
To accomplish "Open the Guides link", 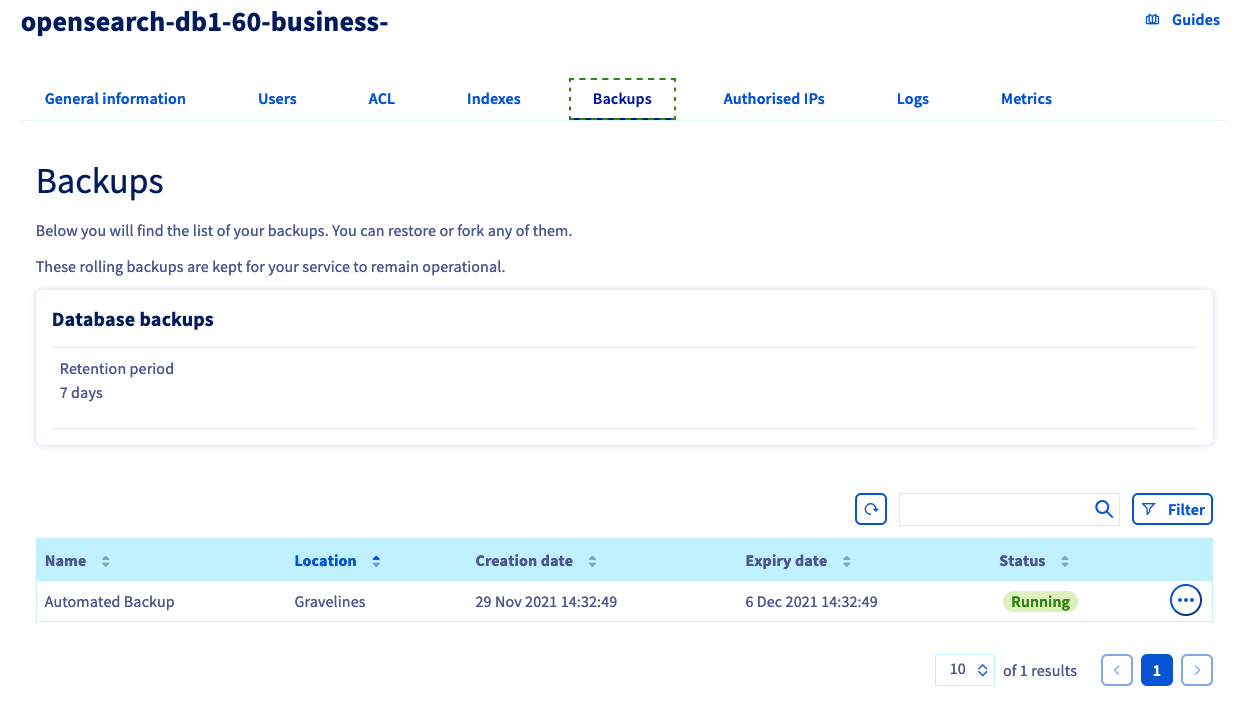I will 1183,20.
